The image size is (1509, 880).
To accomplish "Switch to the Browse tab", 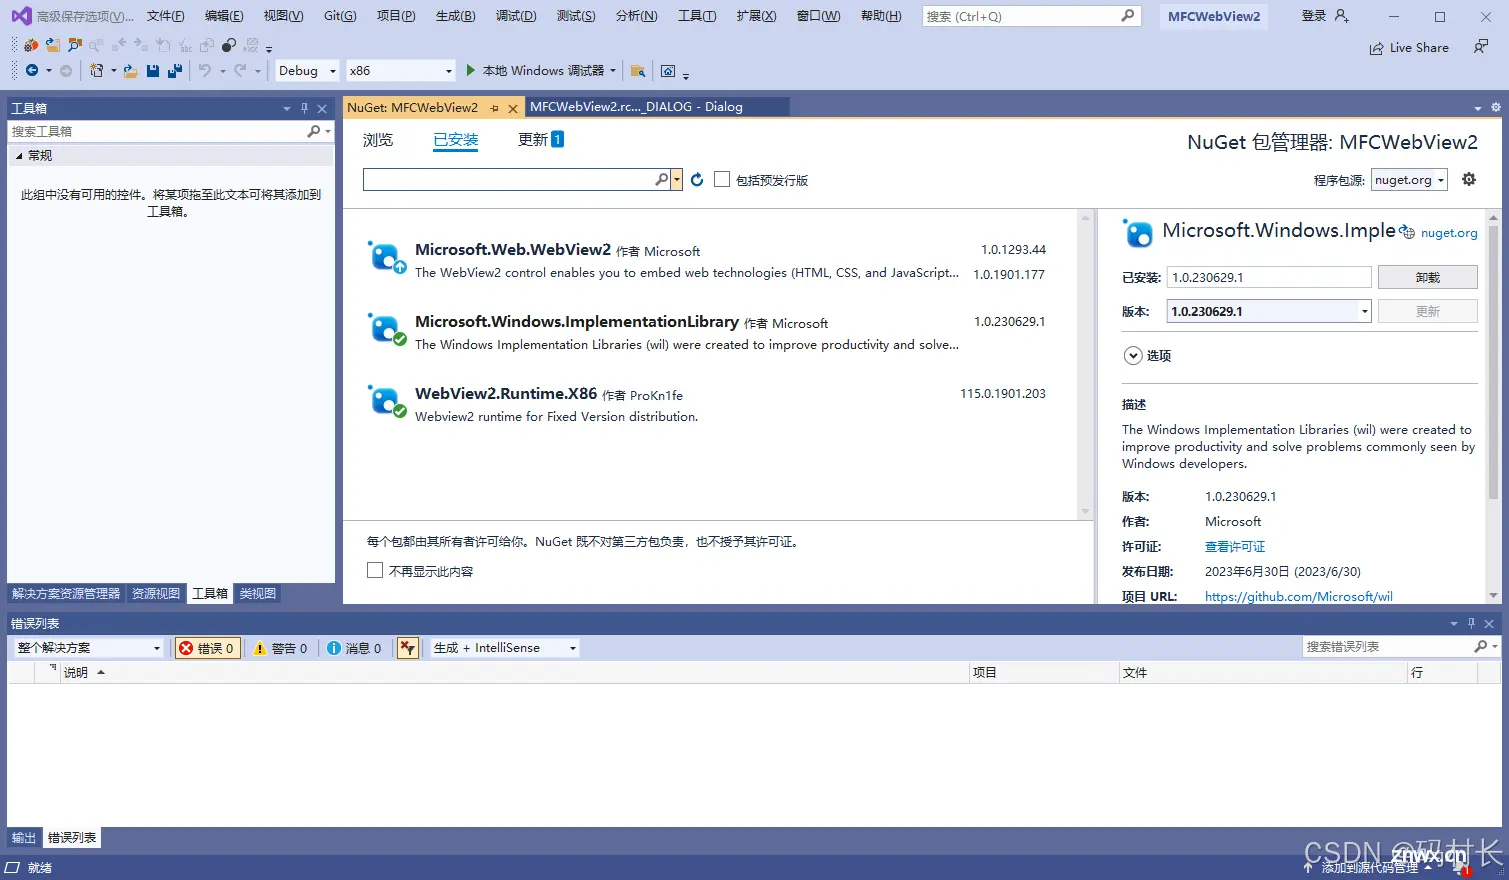I will point(378,140).
